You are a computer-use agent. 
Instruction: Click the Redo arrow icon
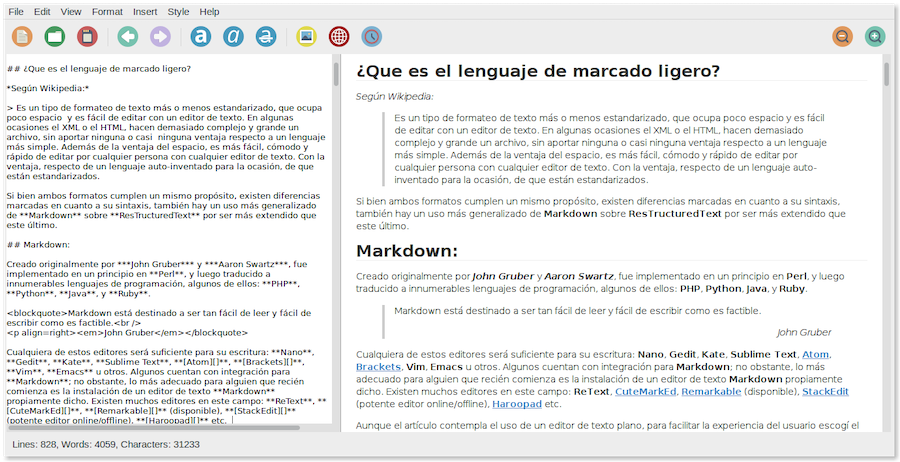pos(160,37)
